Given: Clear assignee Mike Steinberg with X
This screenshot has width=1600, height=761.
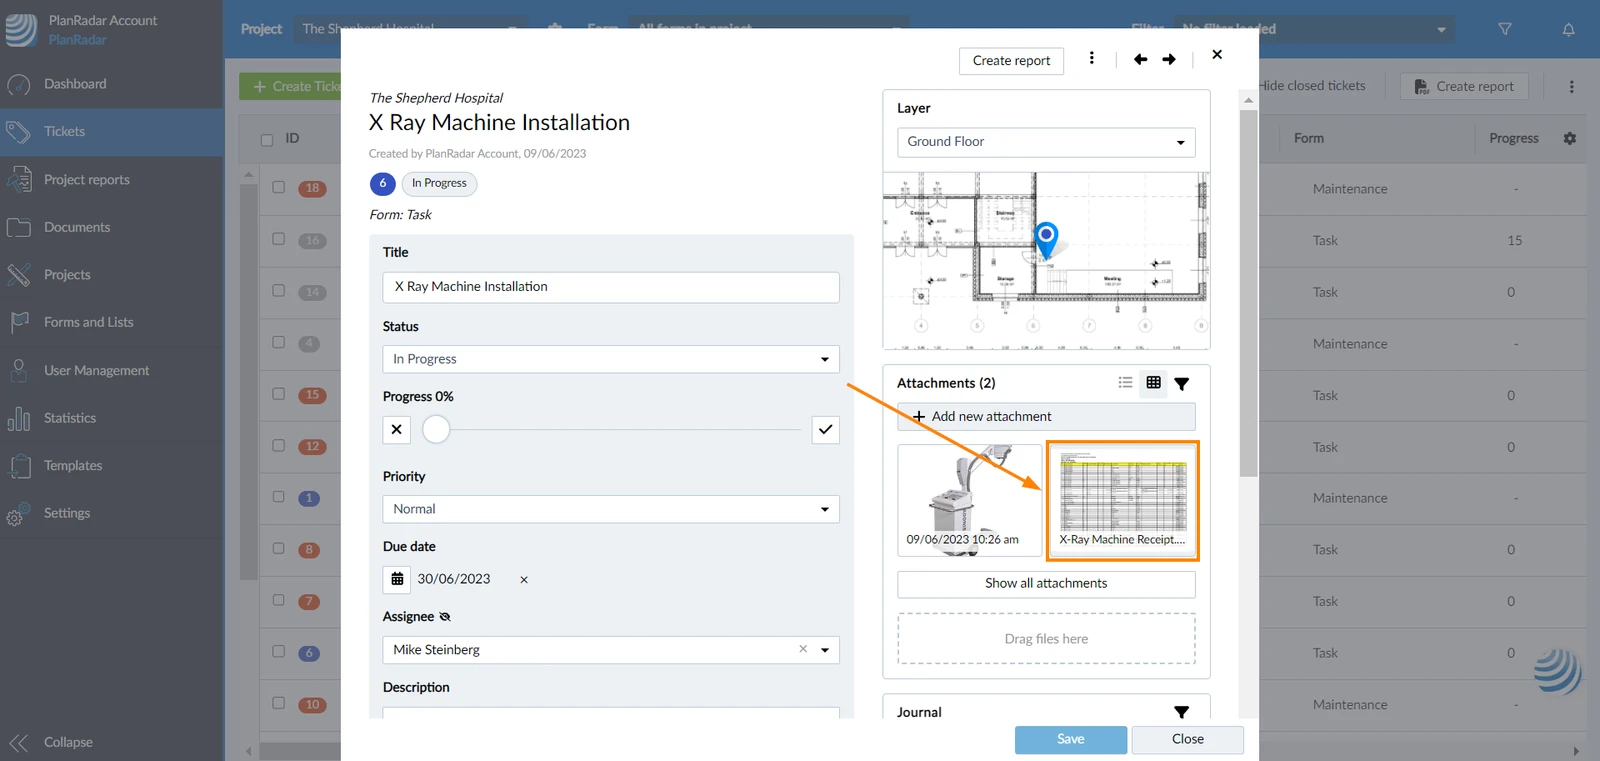Looking at the screenshot, I should click(x=803, y=649).
